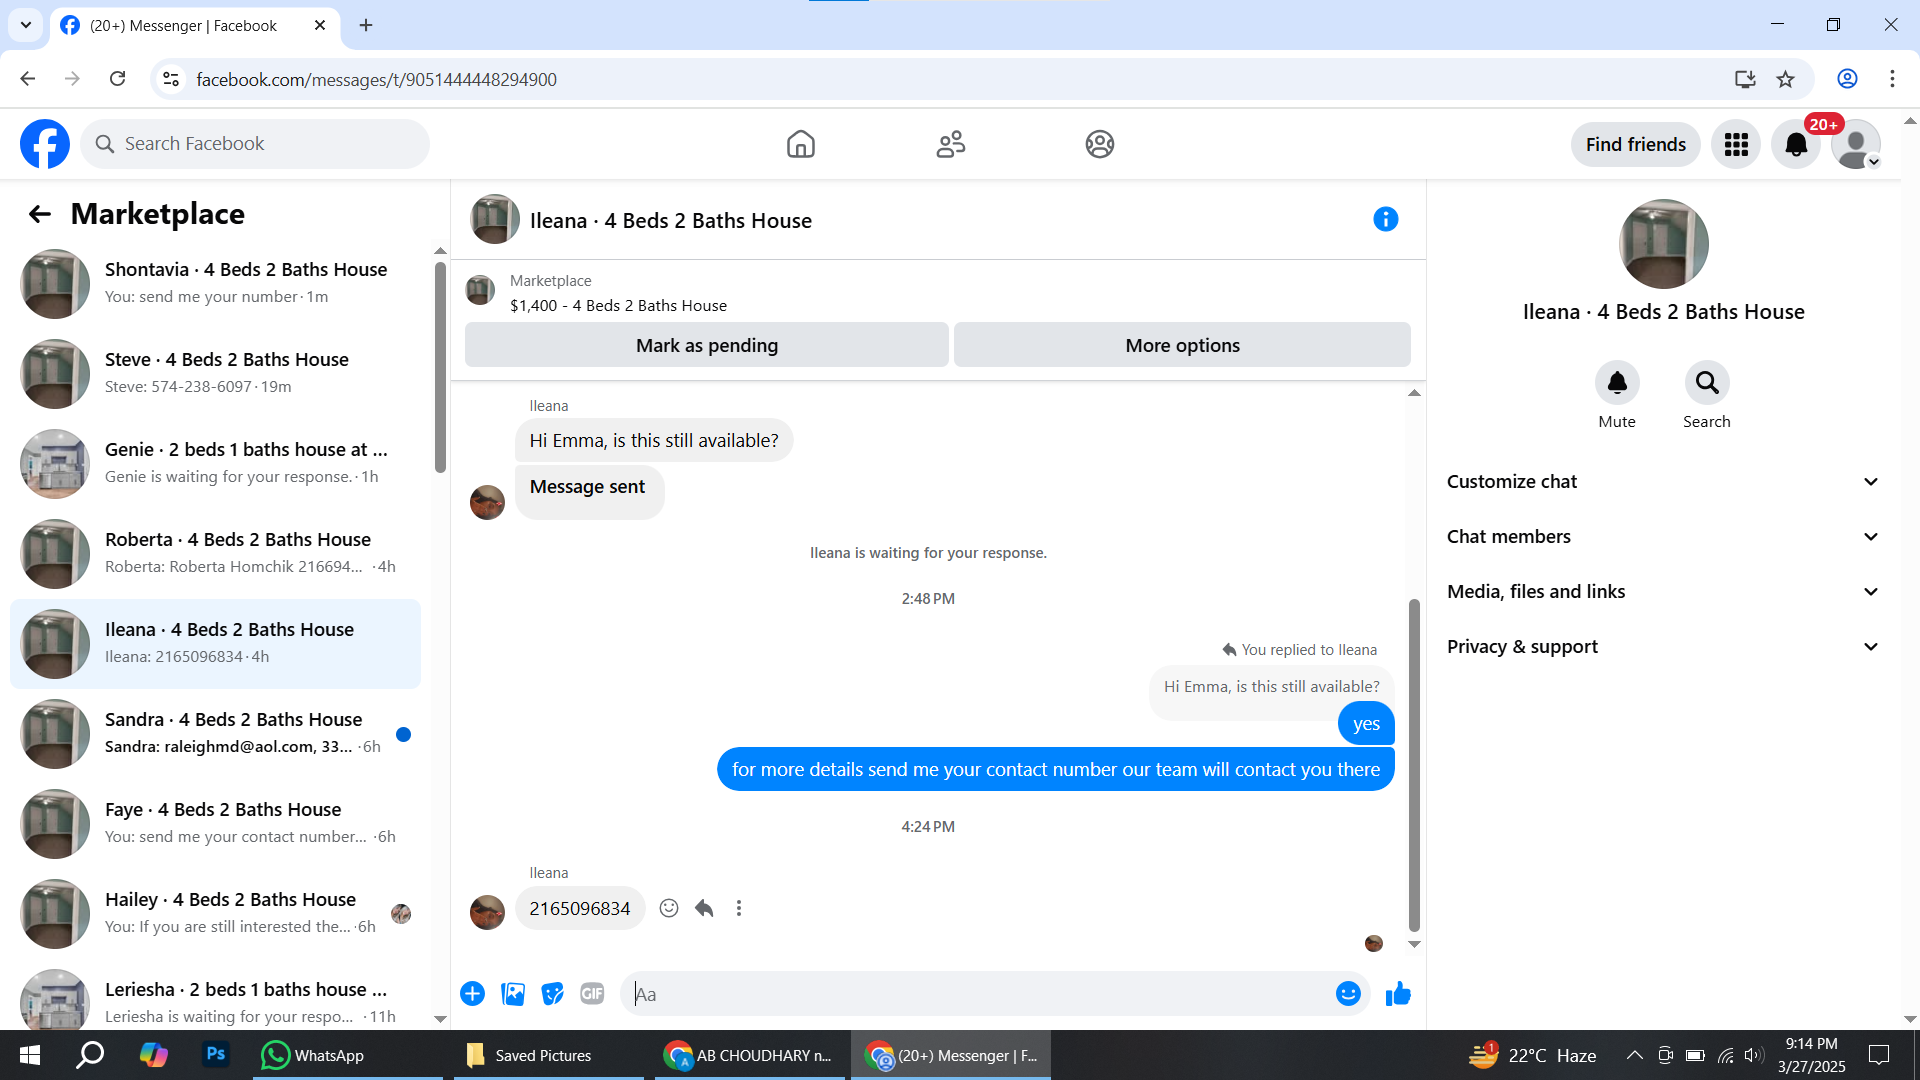Click the browser address bar URL
The height and width of the screenshot is (1080, 1920).
pos(376,79)
